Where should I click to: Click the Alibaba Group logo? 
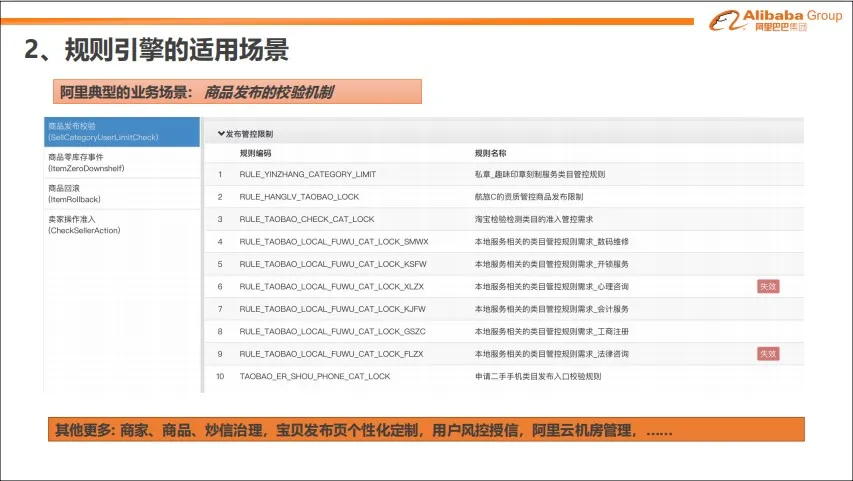point(775,20)
